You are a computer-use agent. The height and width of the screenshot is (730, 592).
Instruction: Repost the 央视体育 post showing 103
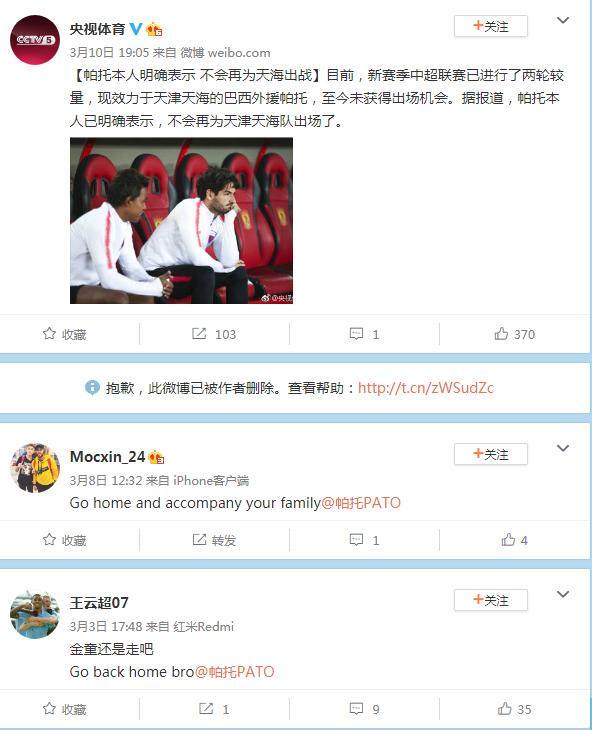(x=214, y=334)
